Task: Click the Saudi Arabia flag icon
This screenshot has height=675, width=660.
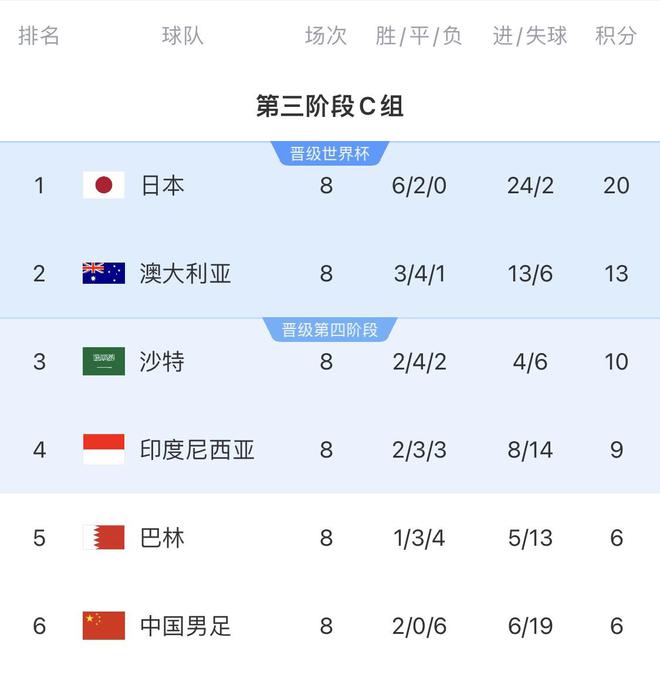Action: 103,361
